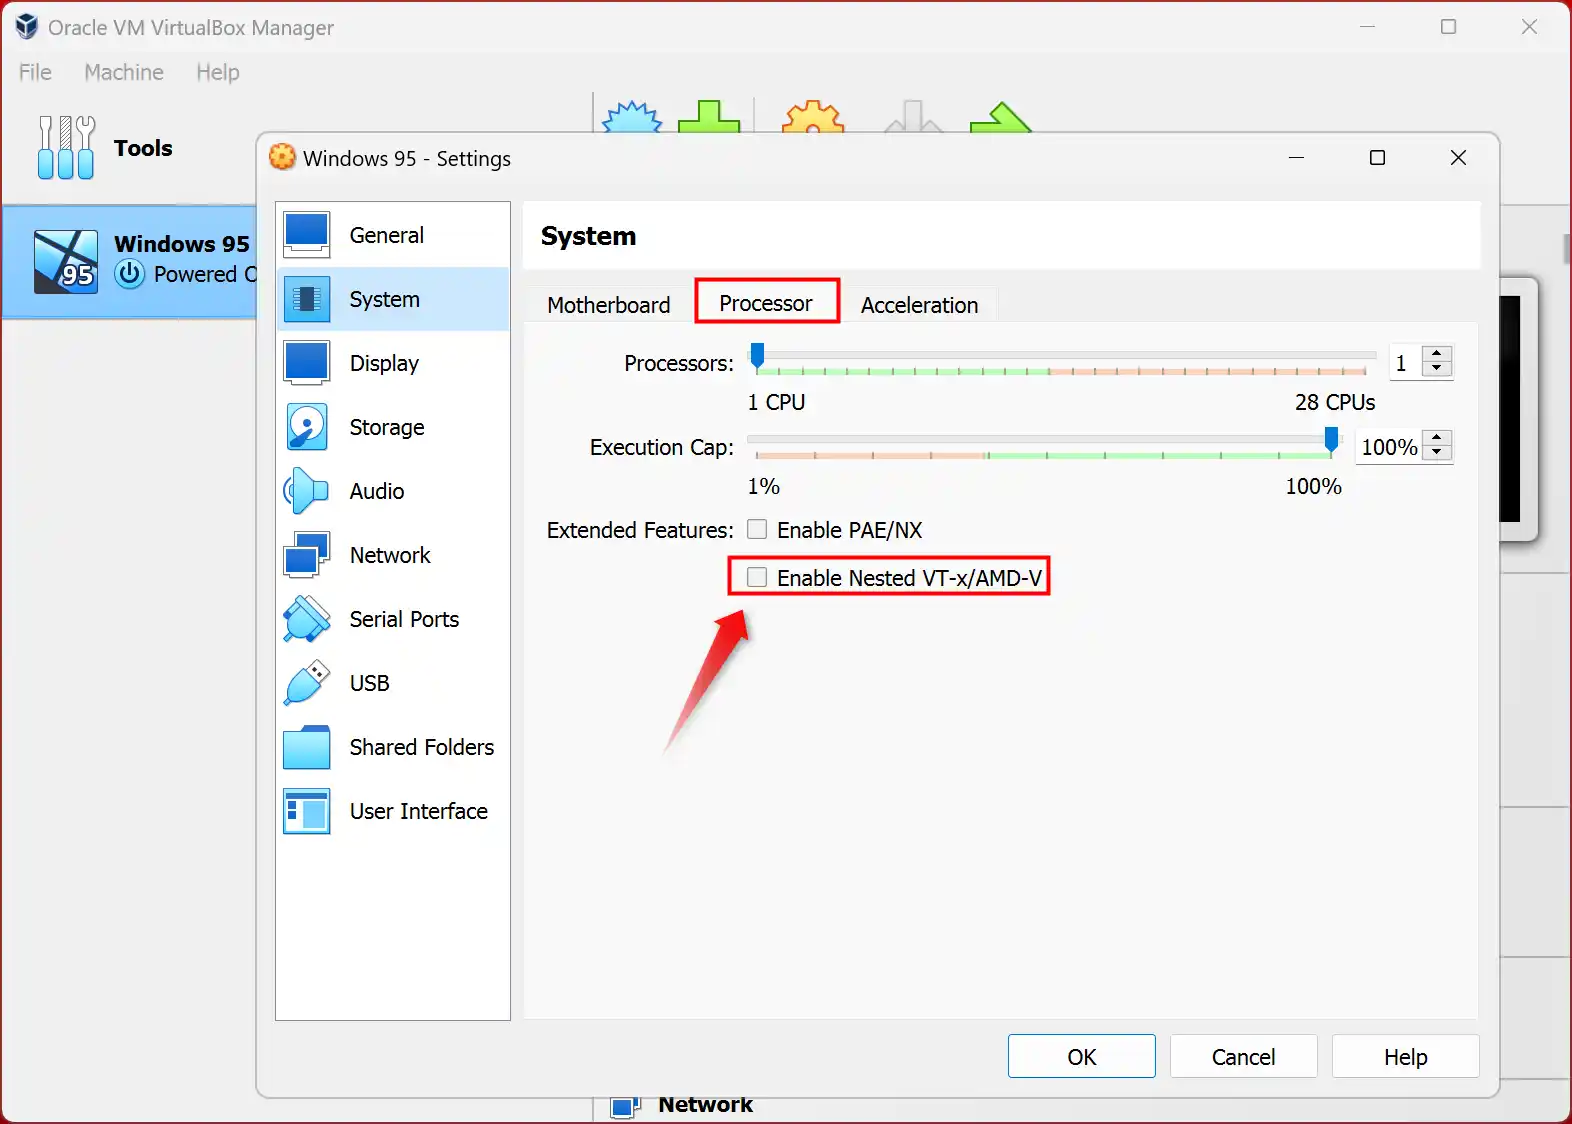Open Shared Folders folder icon
1572x1124 pixels.
click(306, 747)
